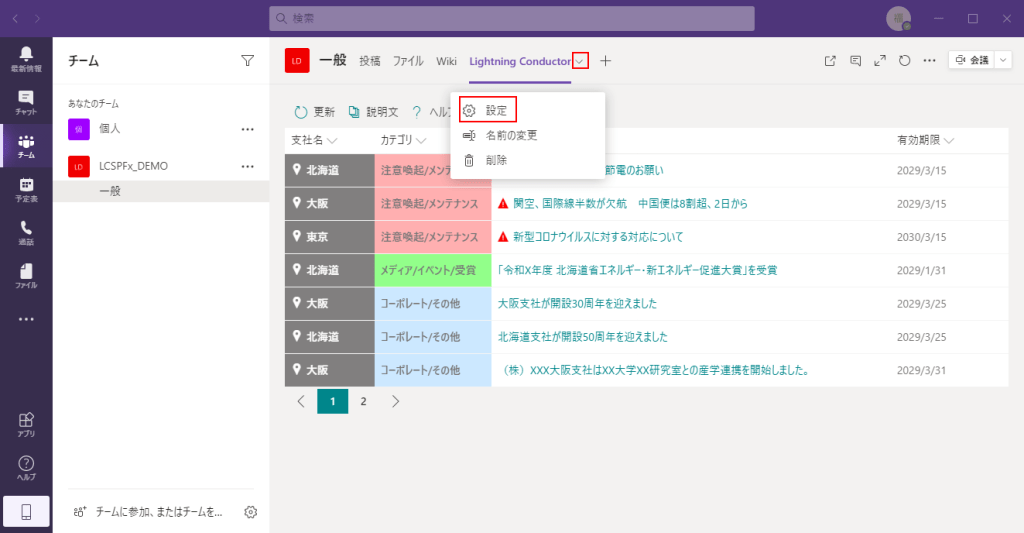The width and height of the screenshot is (1024, 533).
Task: Open the ファイル (Files) sidebar icon
Action: click(x=26, y=275)
